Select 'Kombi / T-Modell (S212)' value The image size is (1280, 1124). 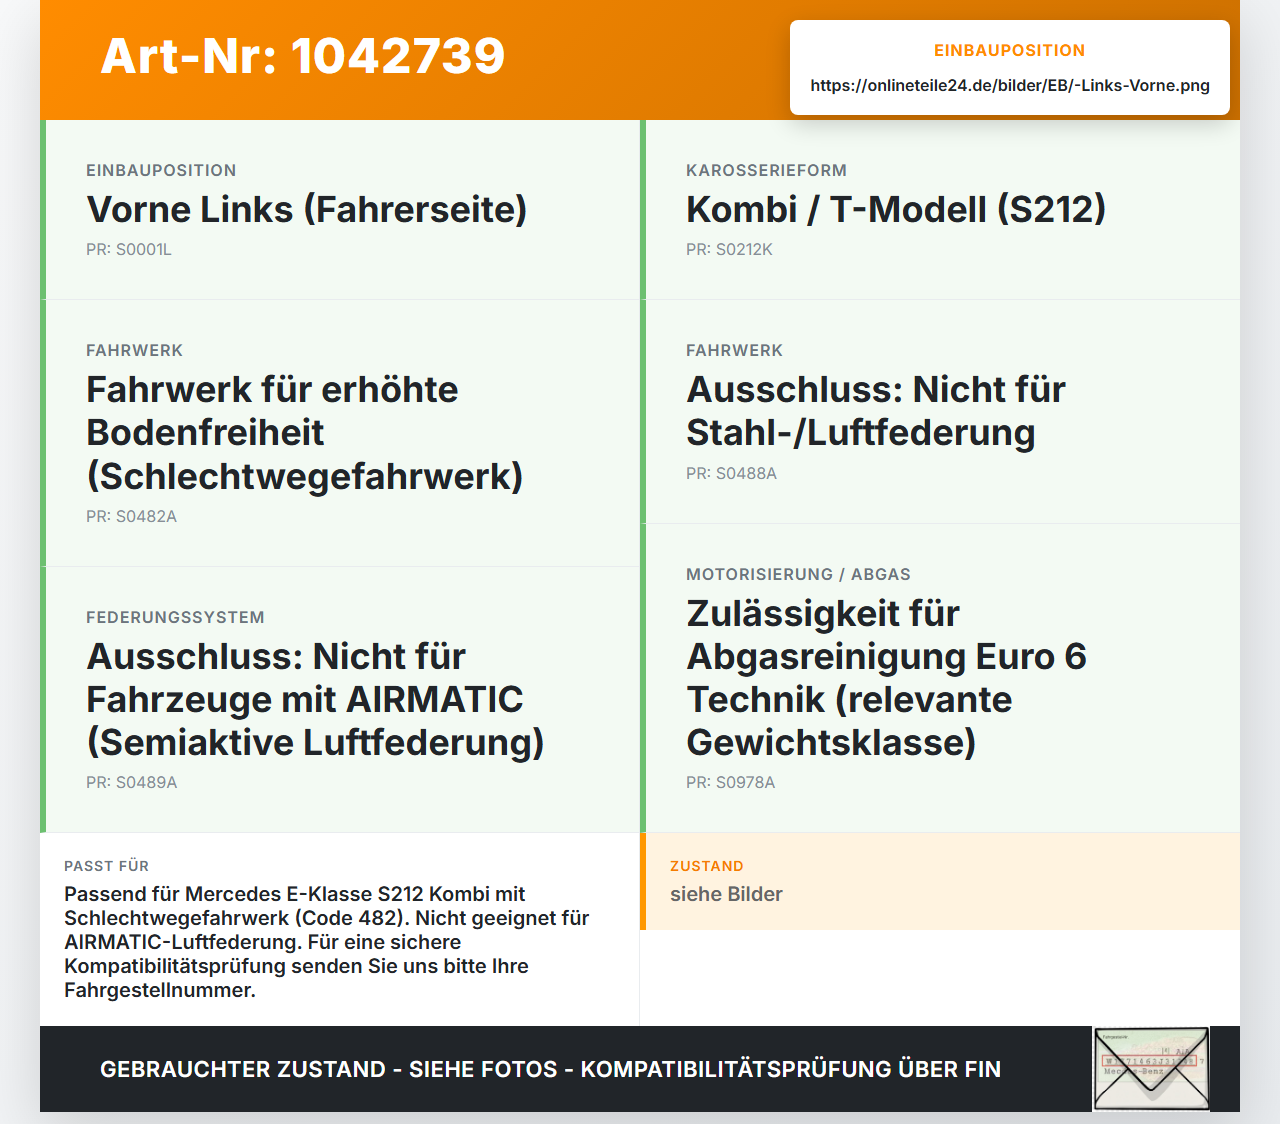tap(896, 209)
